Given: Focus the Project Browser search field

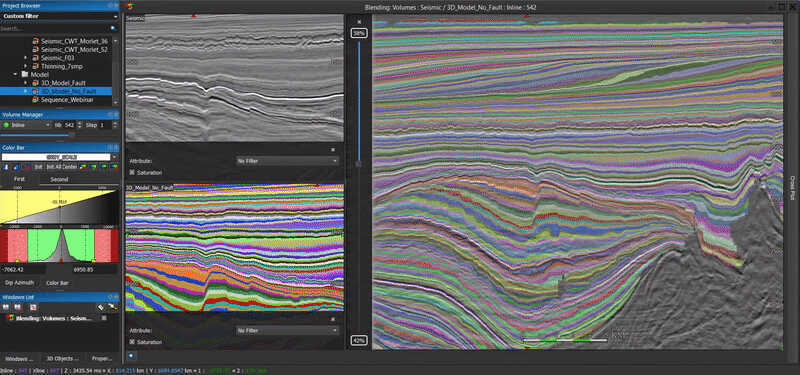Looking at the screenshot, I should [55, 29].
